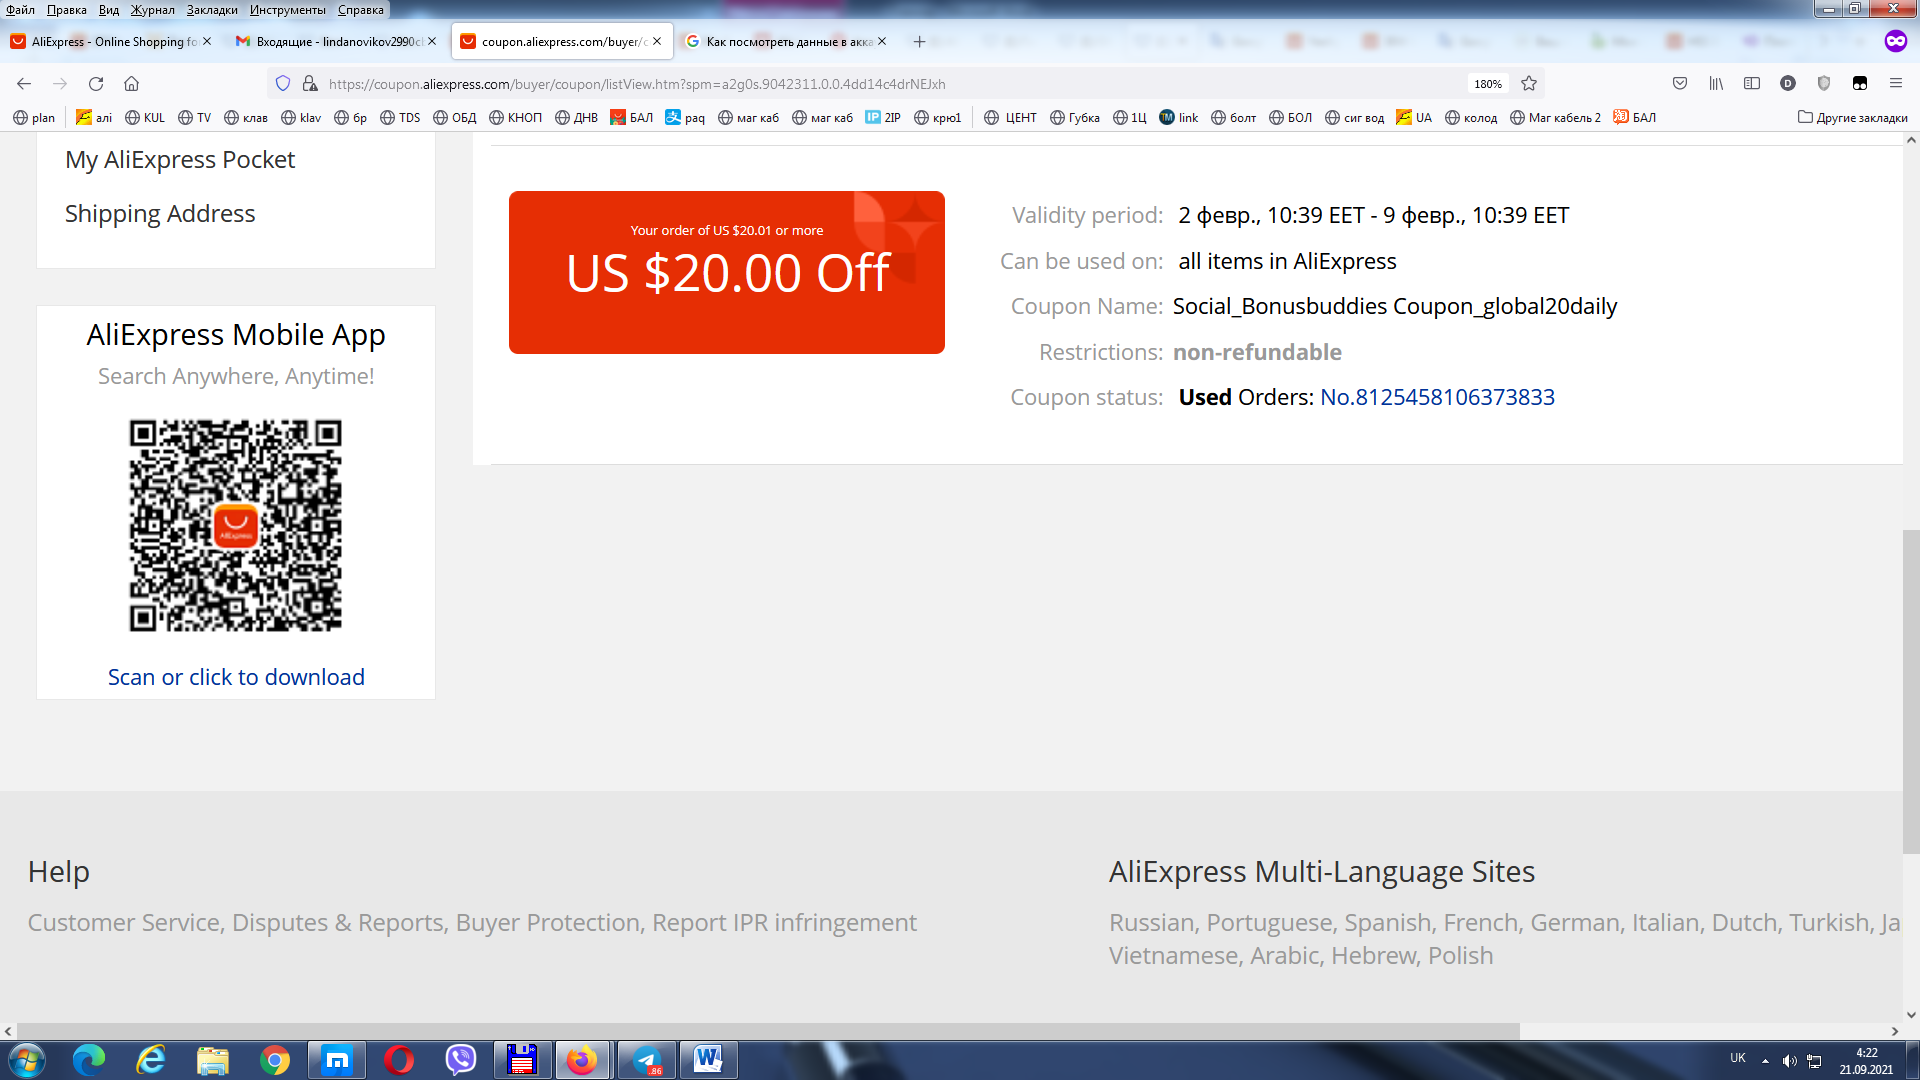The image size is (1920, 1080).
Task: Show hidden system tray icons
Action: pyautogui.click(x=1765, y=1061)
